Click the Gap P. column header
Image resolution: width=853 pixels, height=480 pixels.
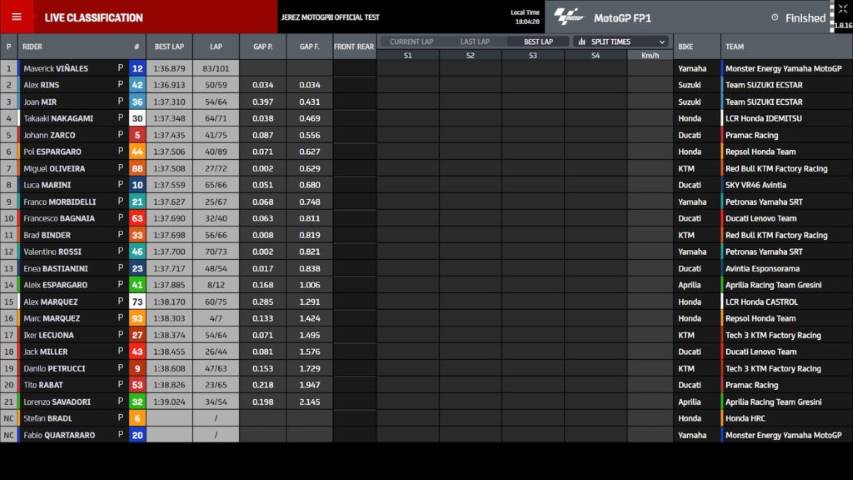coord(263,47)
